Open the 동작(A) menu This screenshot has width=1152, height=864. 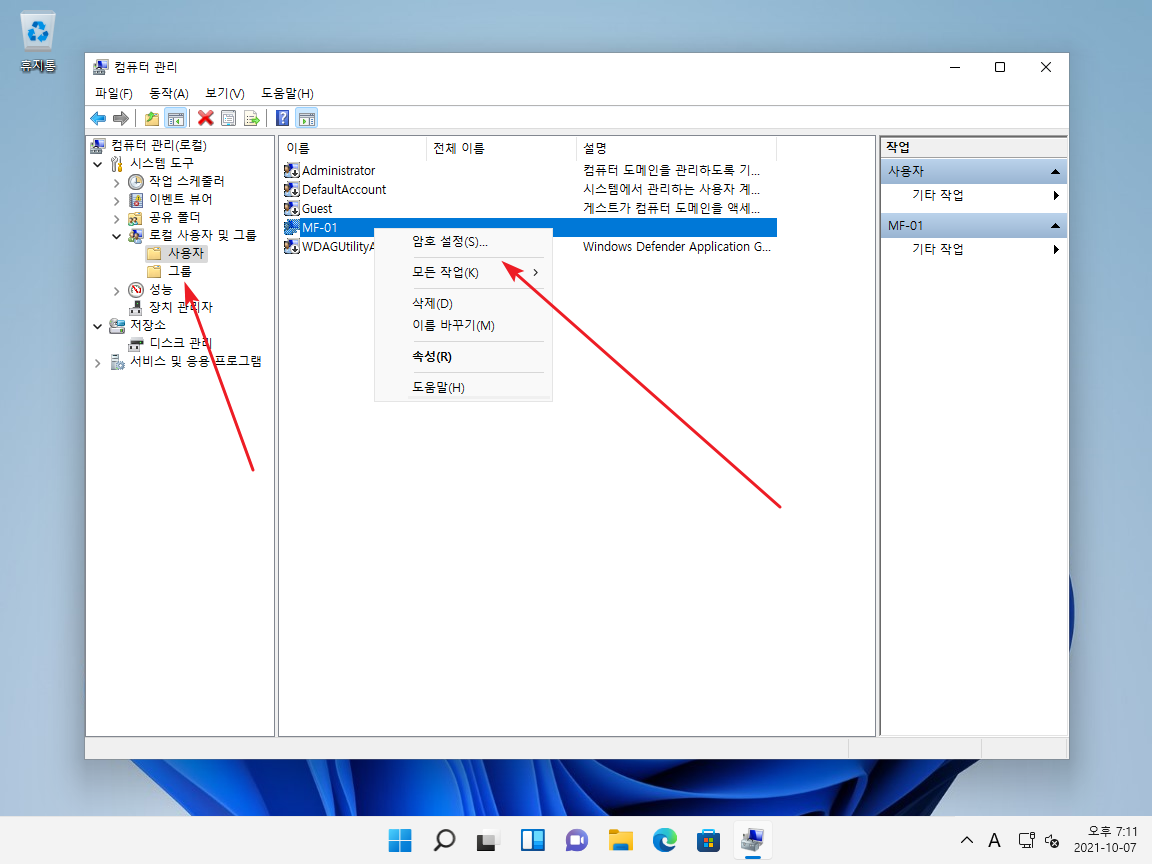(168, 93)
